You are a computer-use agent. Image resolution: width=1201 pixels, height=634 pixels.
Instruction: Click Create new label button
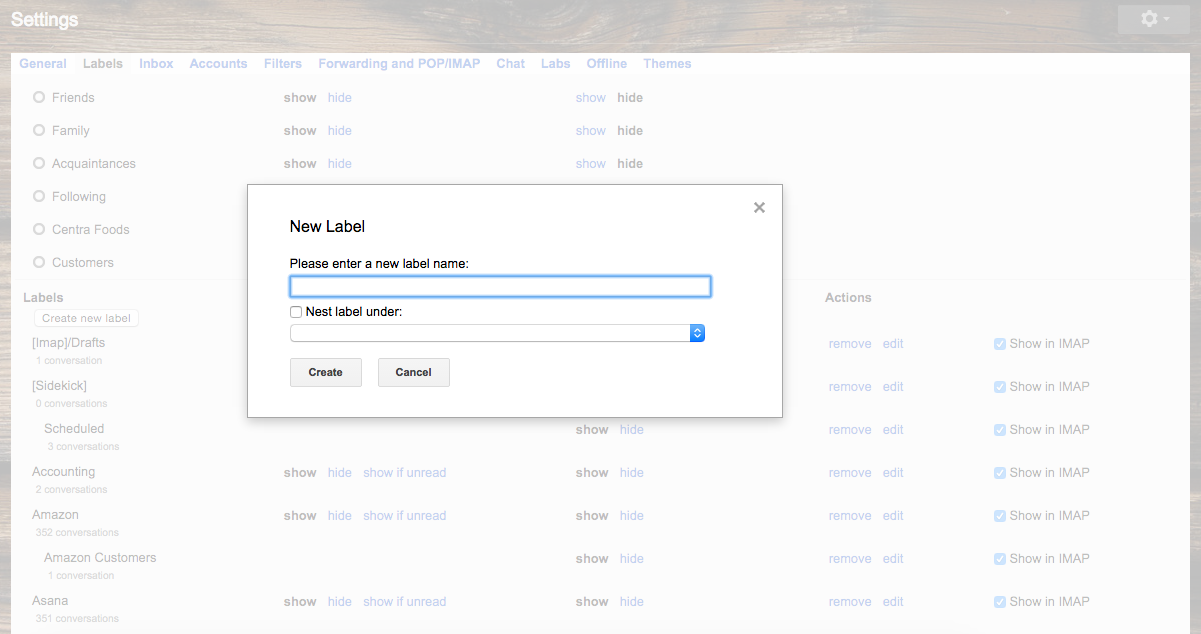86,318
